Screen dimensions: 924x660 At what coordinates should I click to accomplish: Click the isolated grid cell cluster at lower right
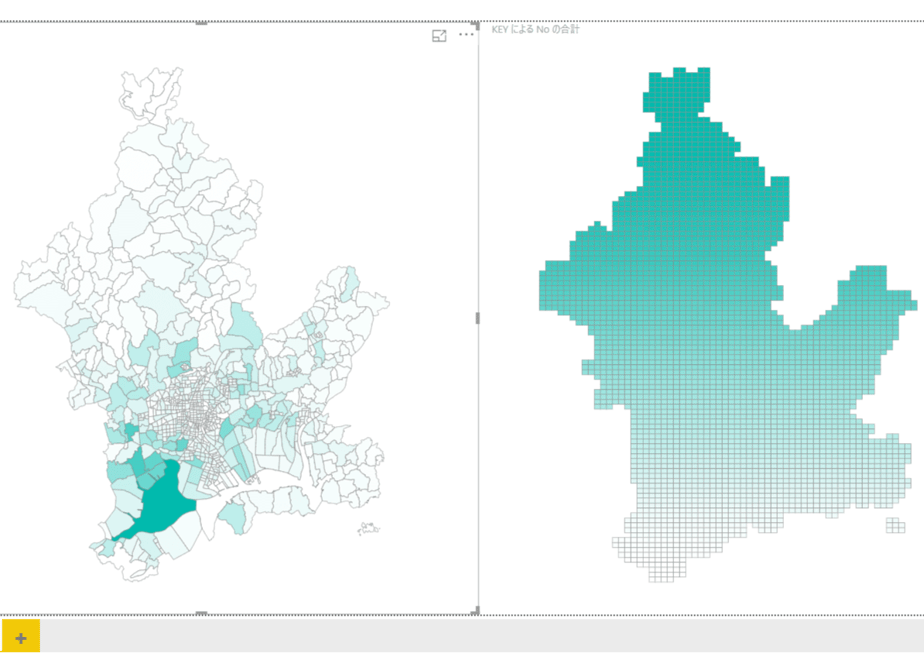[895, 525]
